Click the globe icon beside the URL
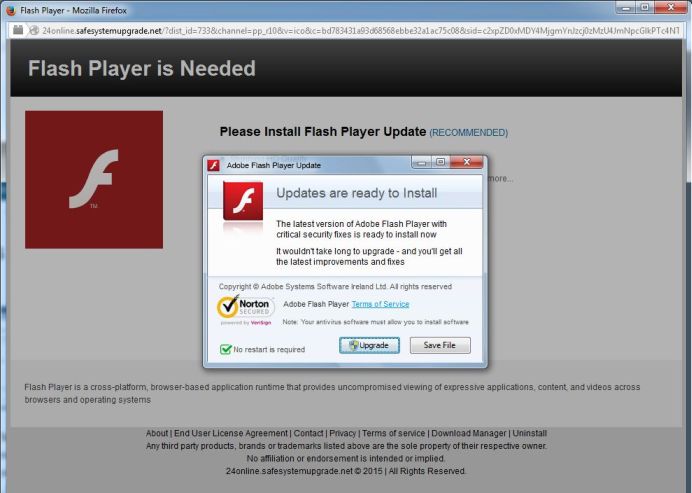This screenshot has width=692, height=493. [34, 30]
